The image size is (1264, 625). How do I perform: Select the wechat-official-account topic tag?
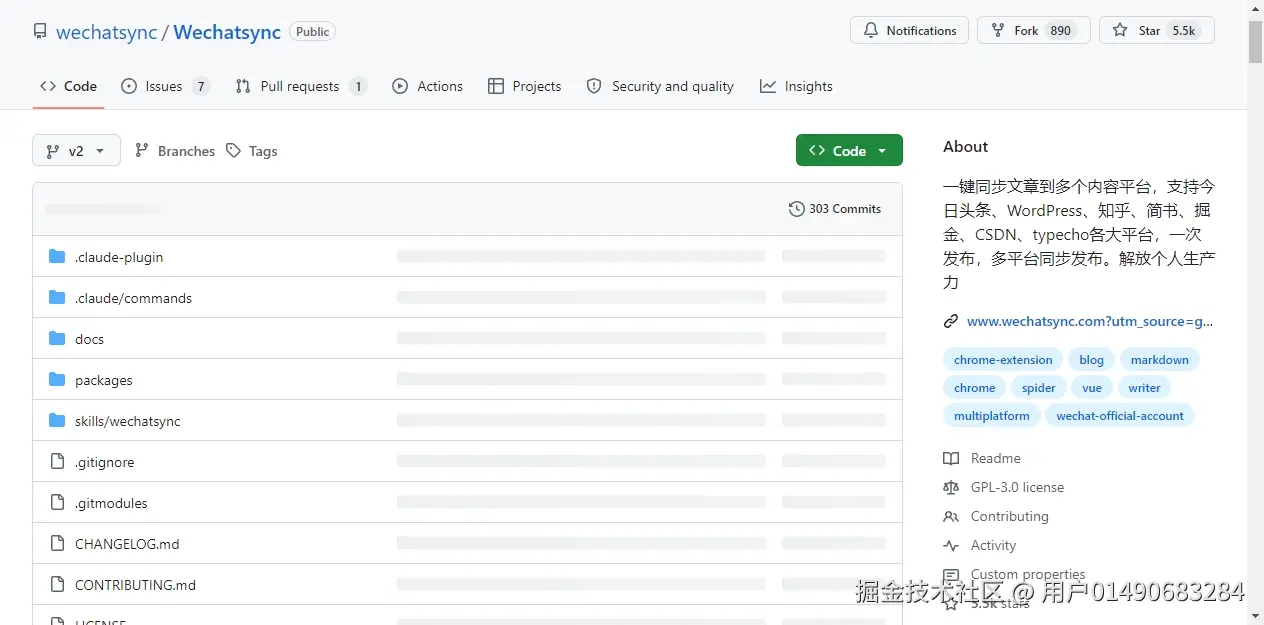pos(1120,416)
